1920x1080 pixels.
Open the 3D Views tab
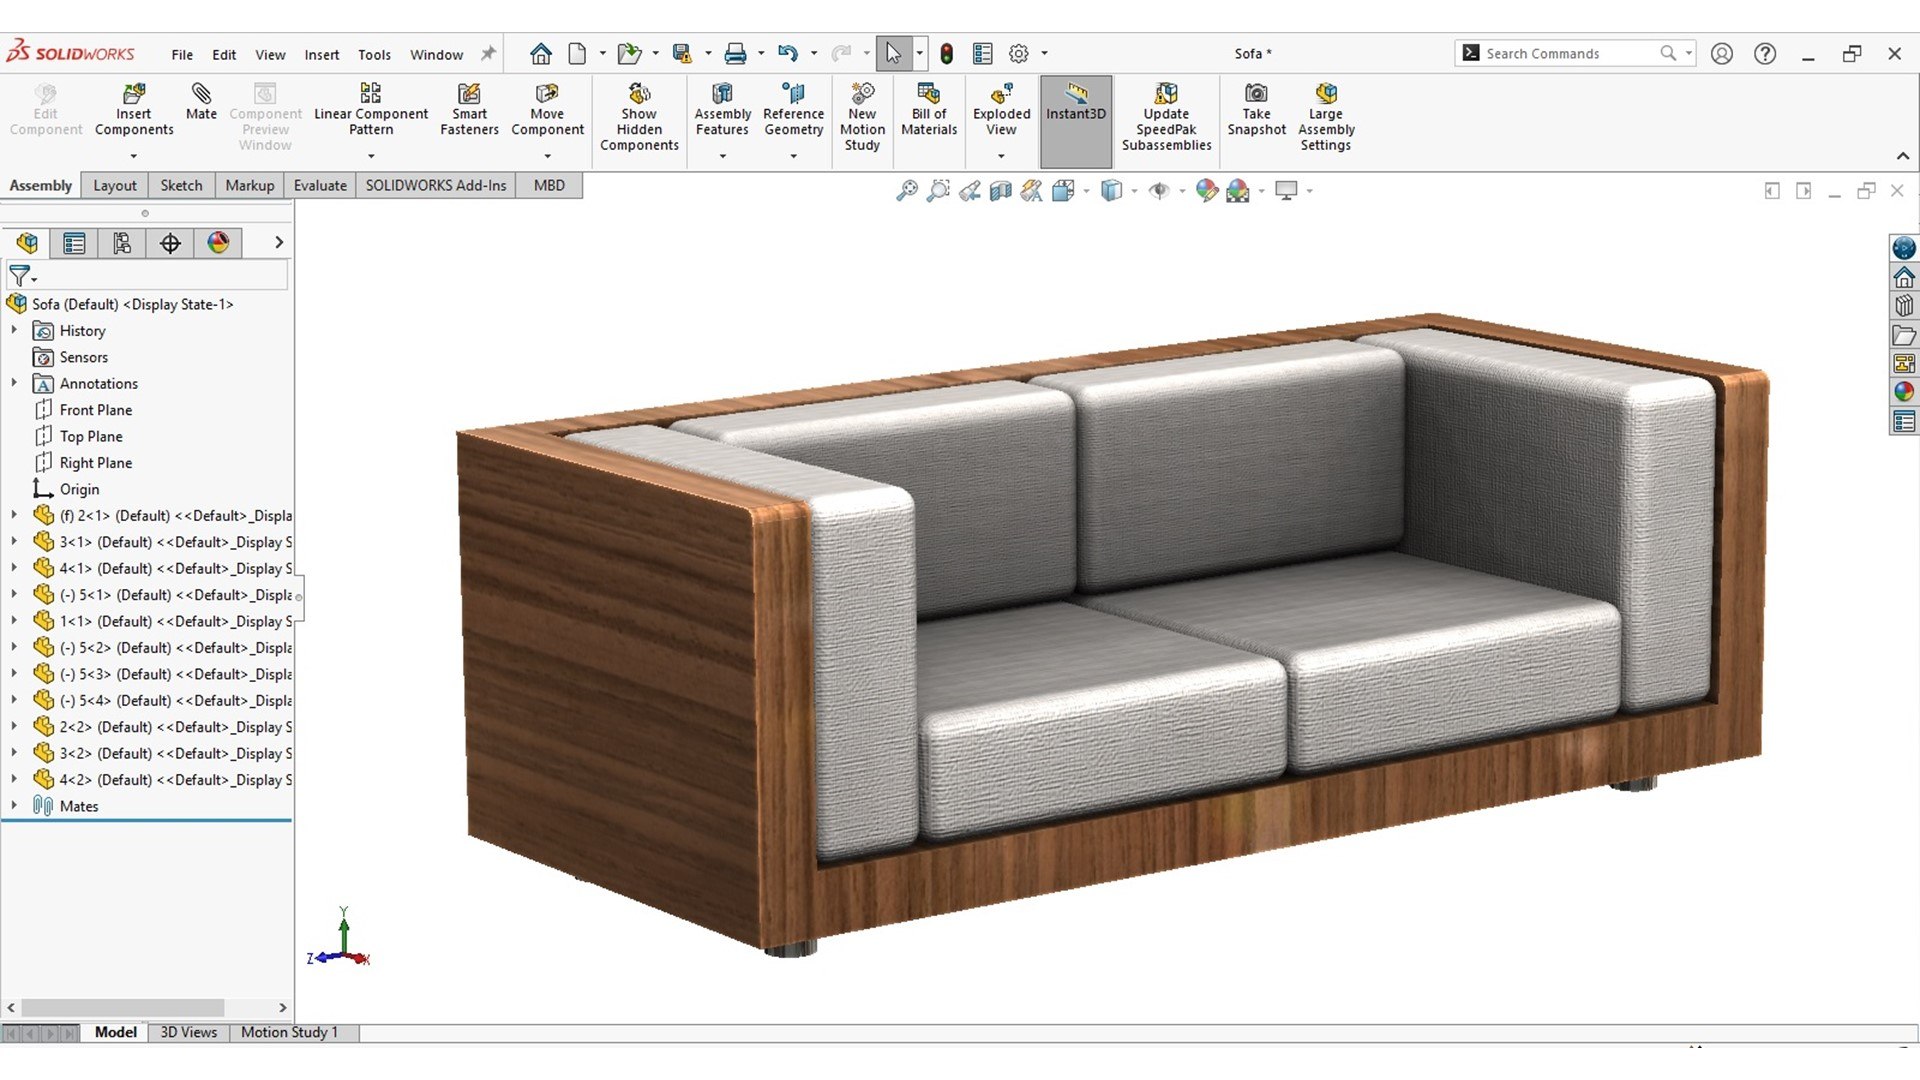189,1032
